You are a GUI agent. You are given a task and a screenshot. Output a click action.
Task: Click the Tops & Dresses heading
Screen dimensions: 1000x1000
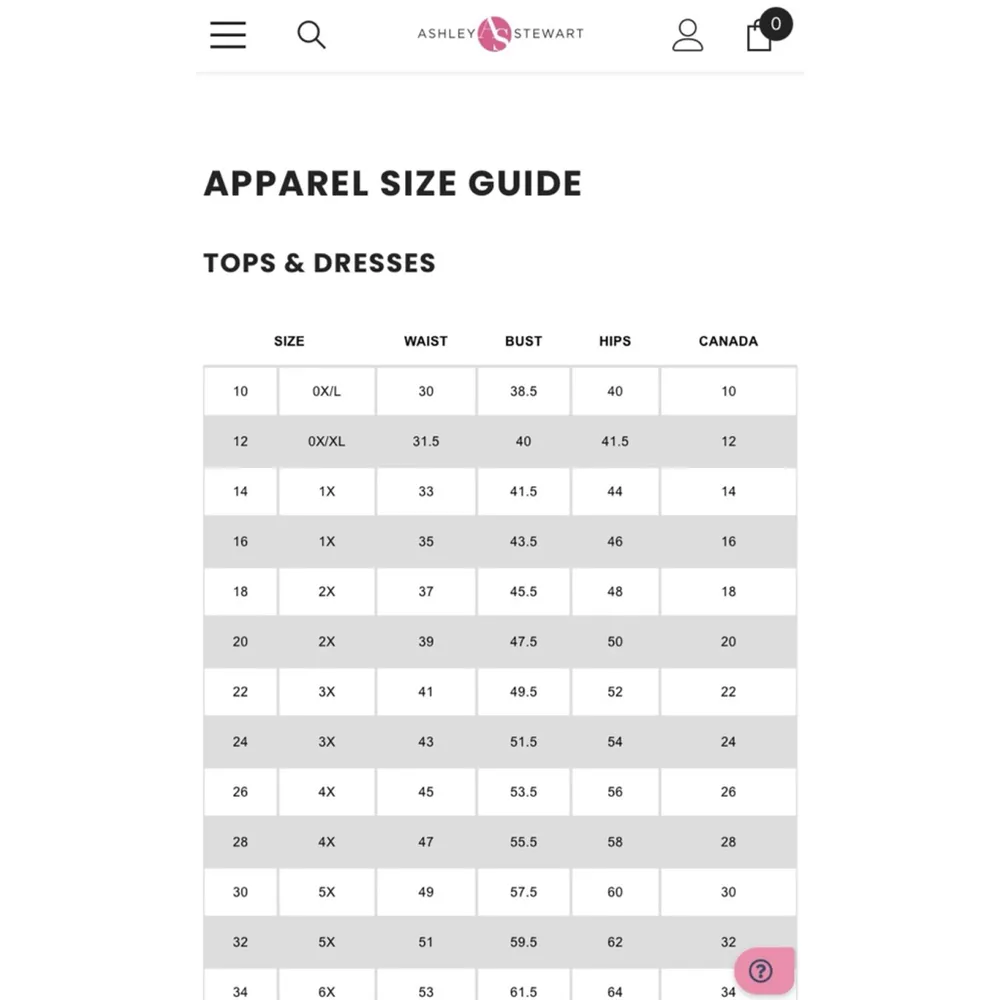pos(320,263)
